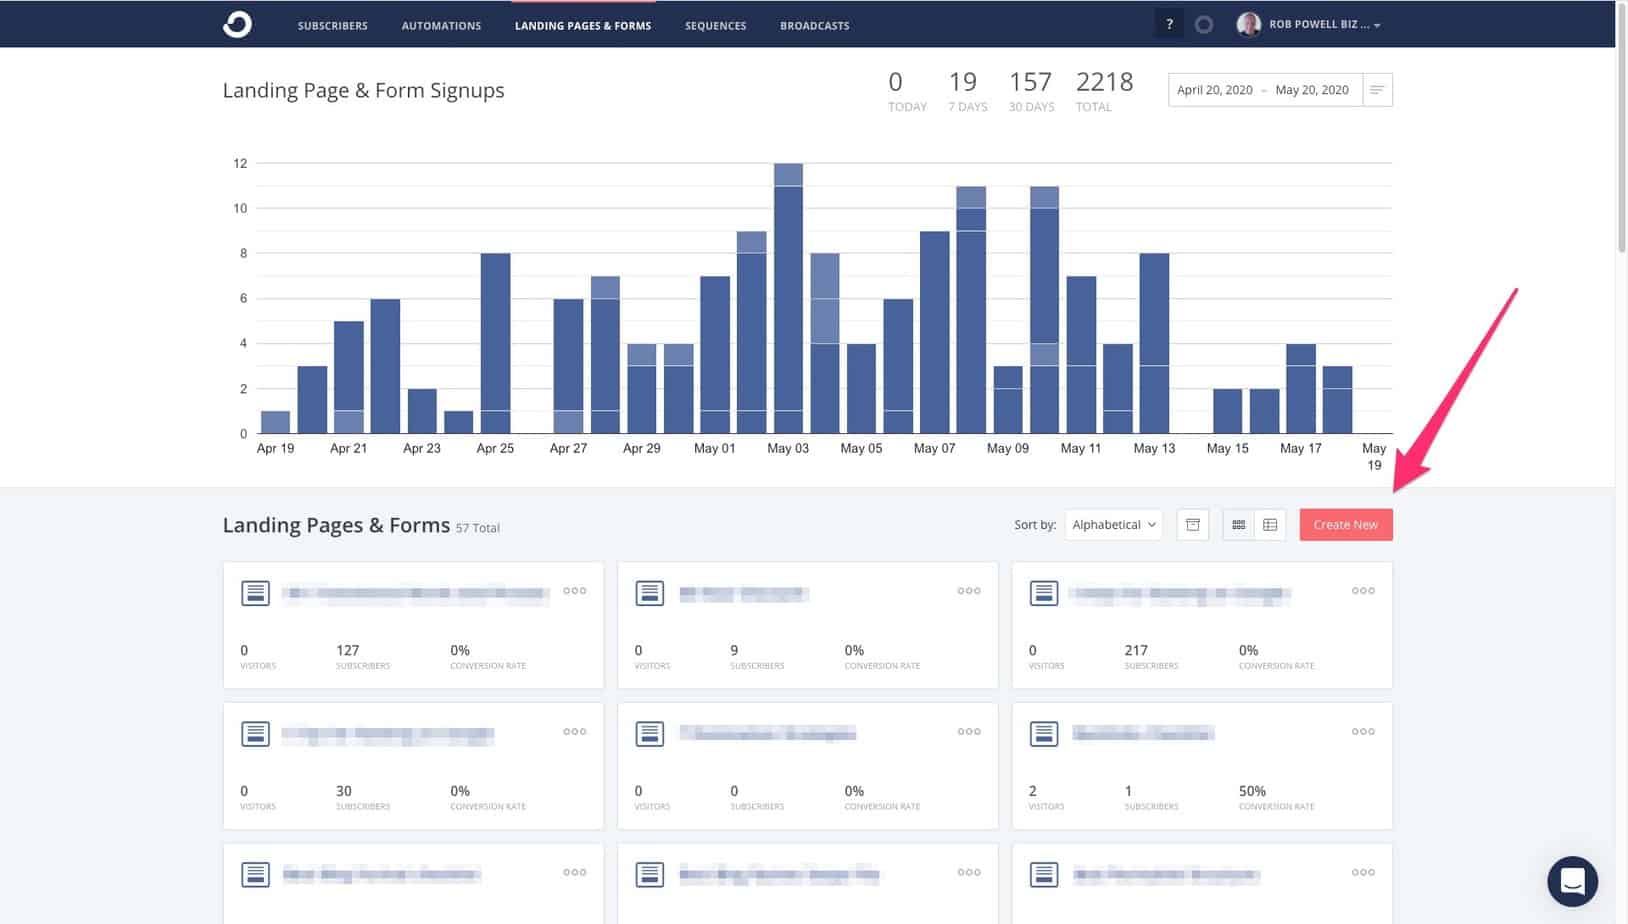Open three-dot menu on the 50% conversion card
The image size is (1628, 924).
pos(1363,732)
